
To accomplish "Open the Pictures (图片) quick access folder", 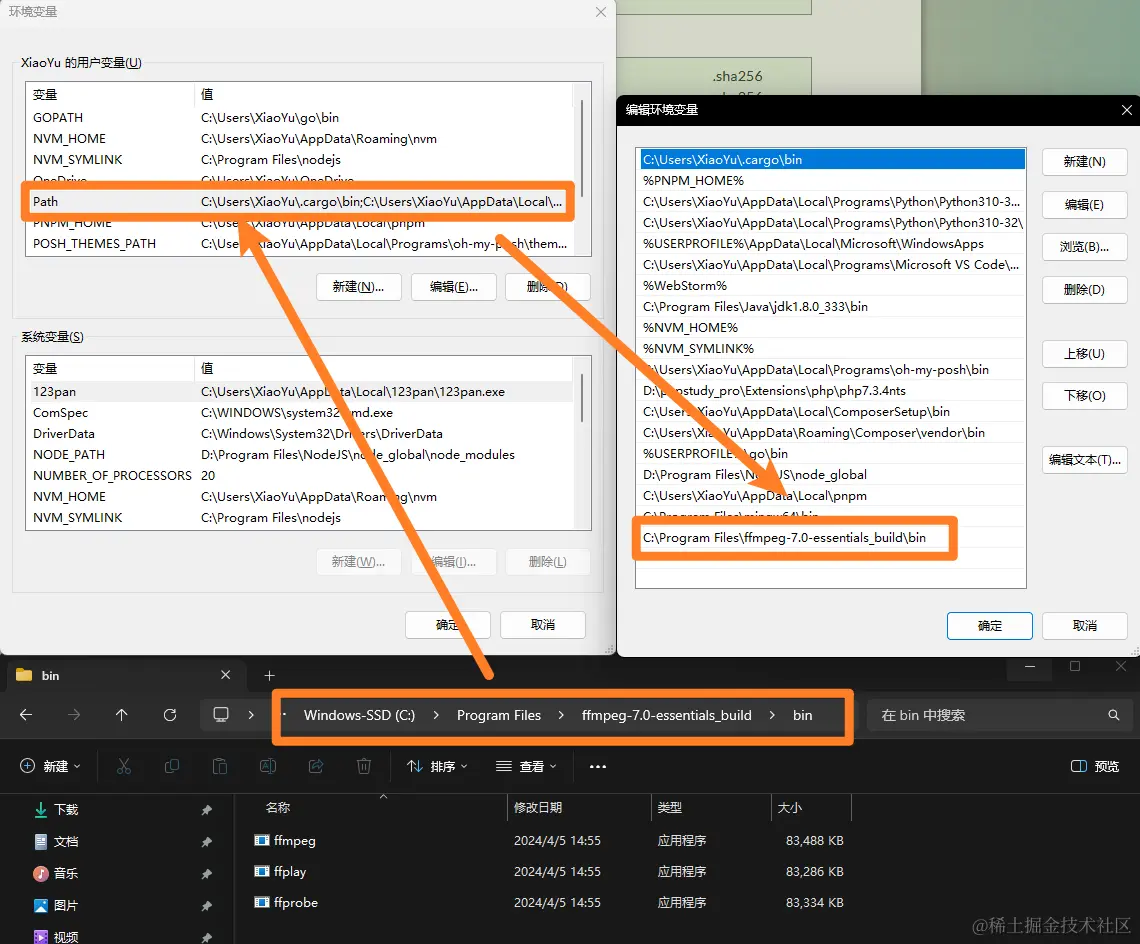I will pyautogui.click(x=65, y=905).
